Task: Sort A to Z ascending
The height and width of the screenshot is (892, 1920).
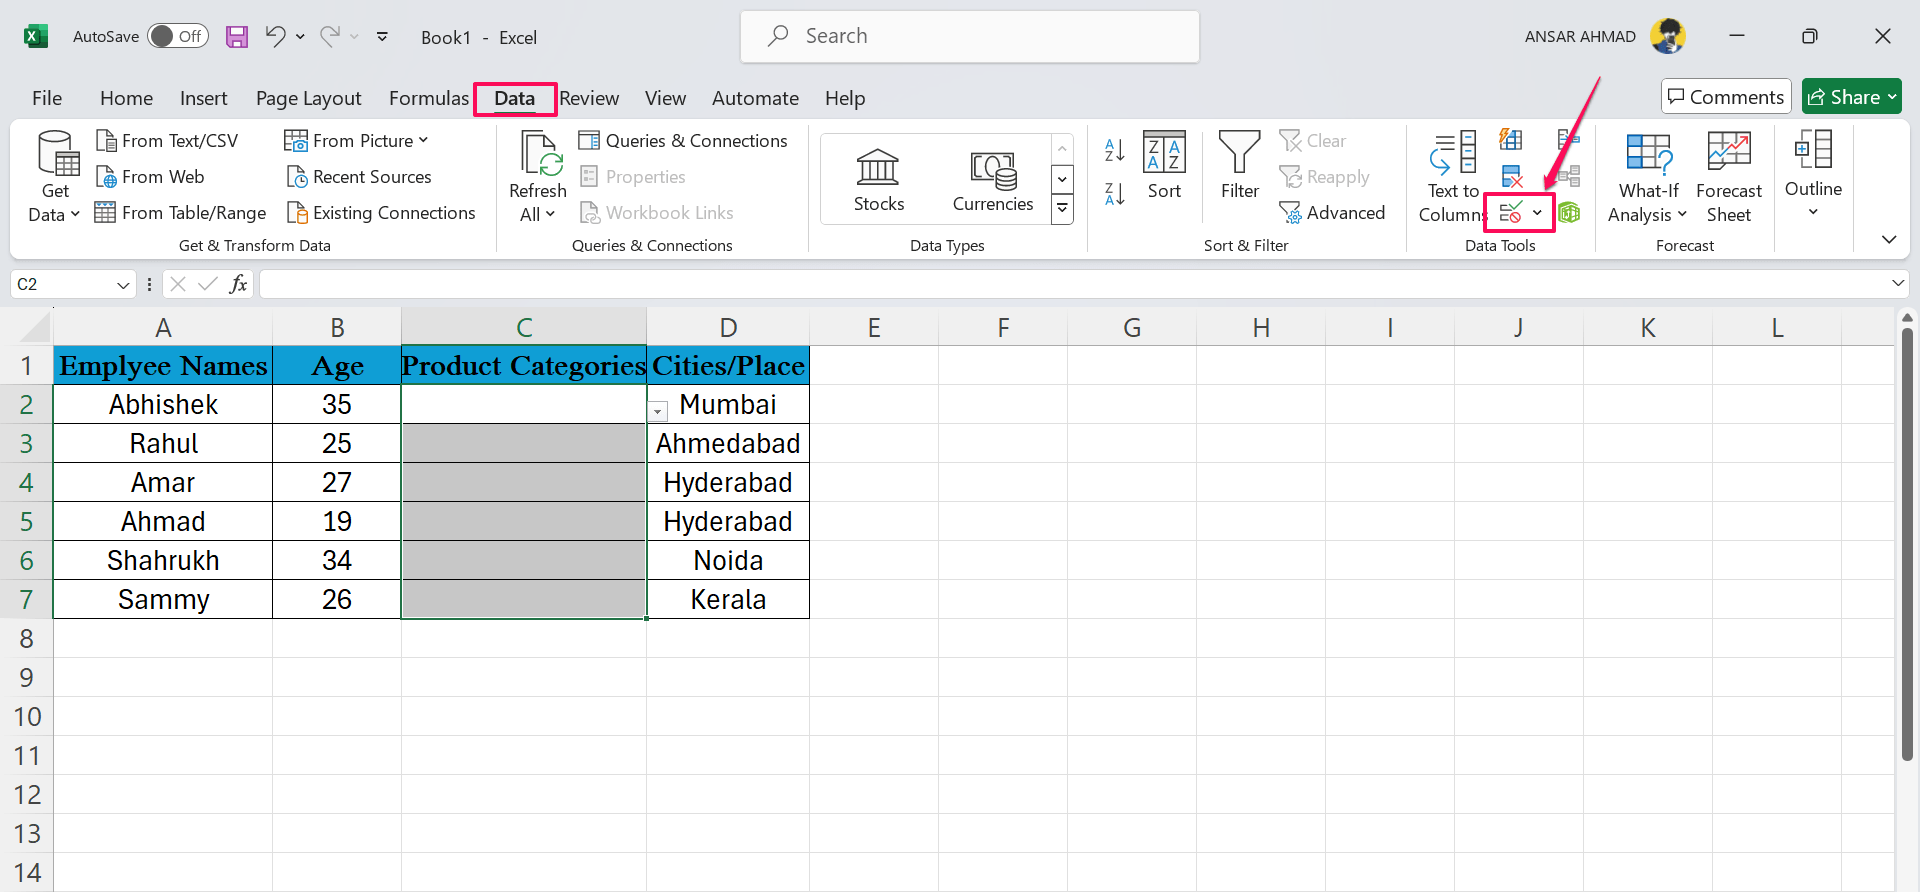Action: coord(1114,150)
